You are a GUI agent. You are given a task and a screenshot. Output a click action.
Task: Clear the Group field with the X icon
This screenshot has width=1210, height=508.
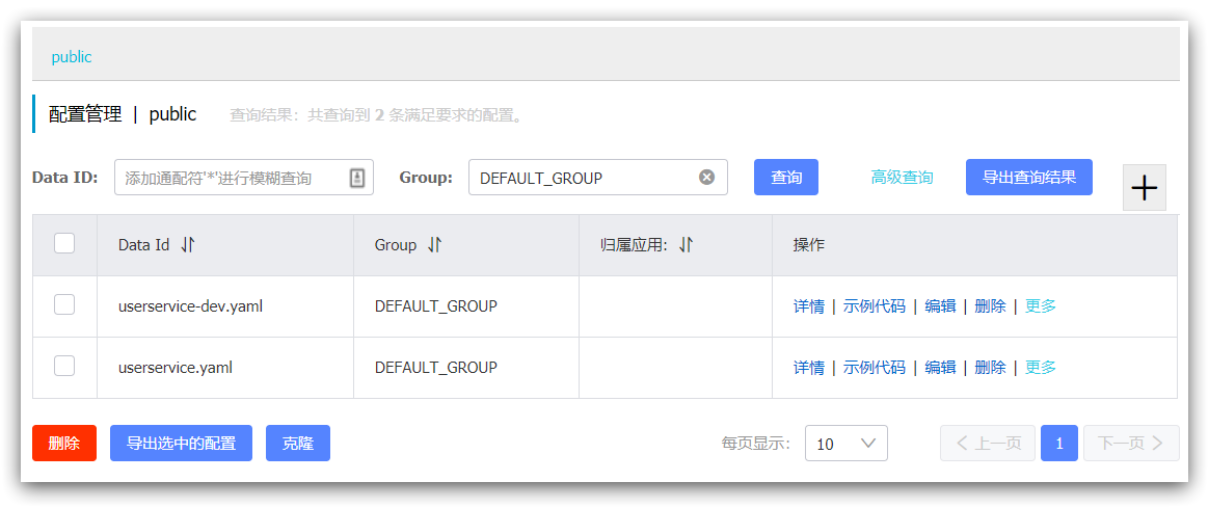click(707, 177)
